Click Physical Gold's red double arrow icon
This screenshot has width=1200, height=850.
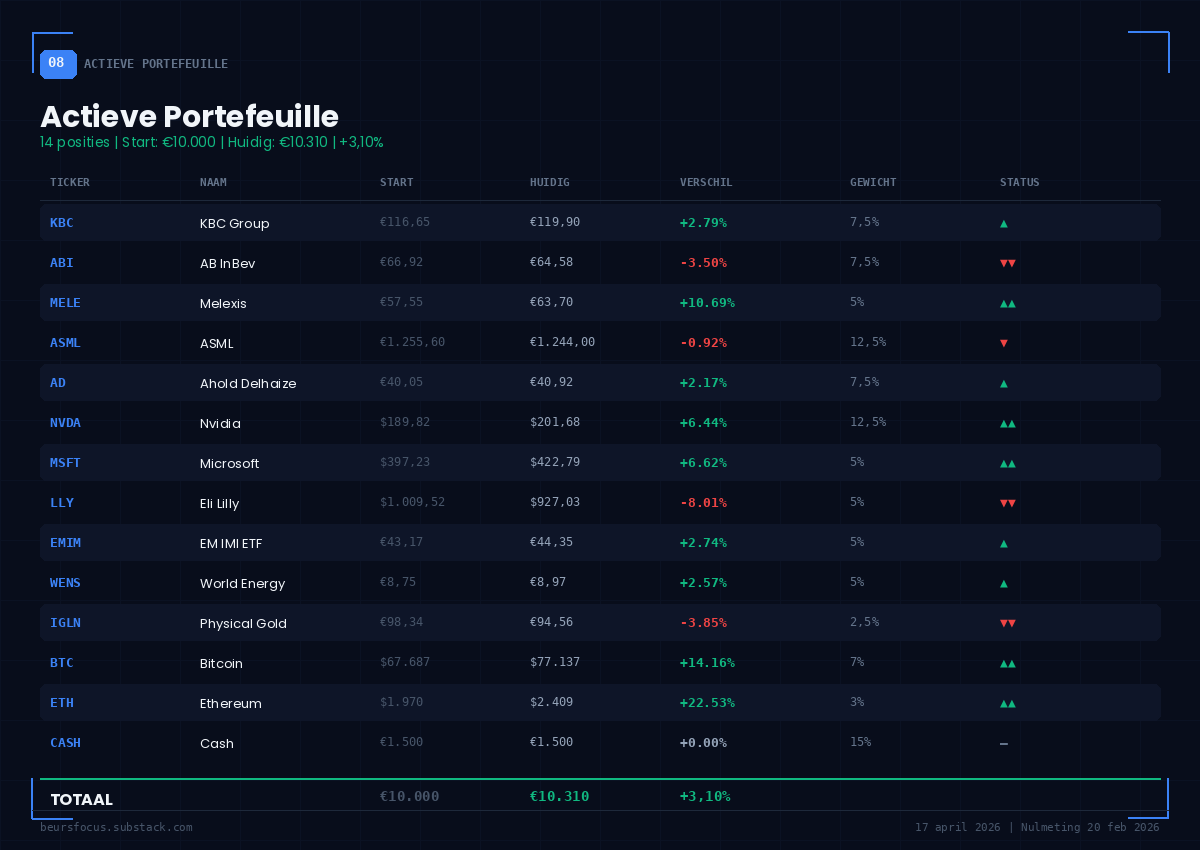pyautogui.click(x=1008, y=622)
